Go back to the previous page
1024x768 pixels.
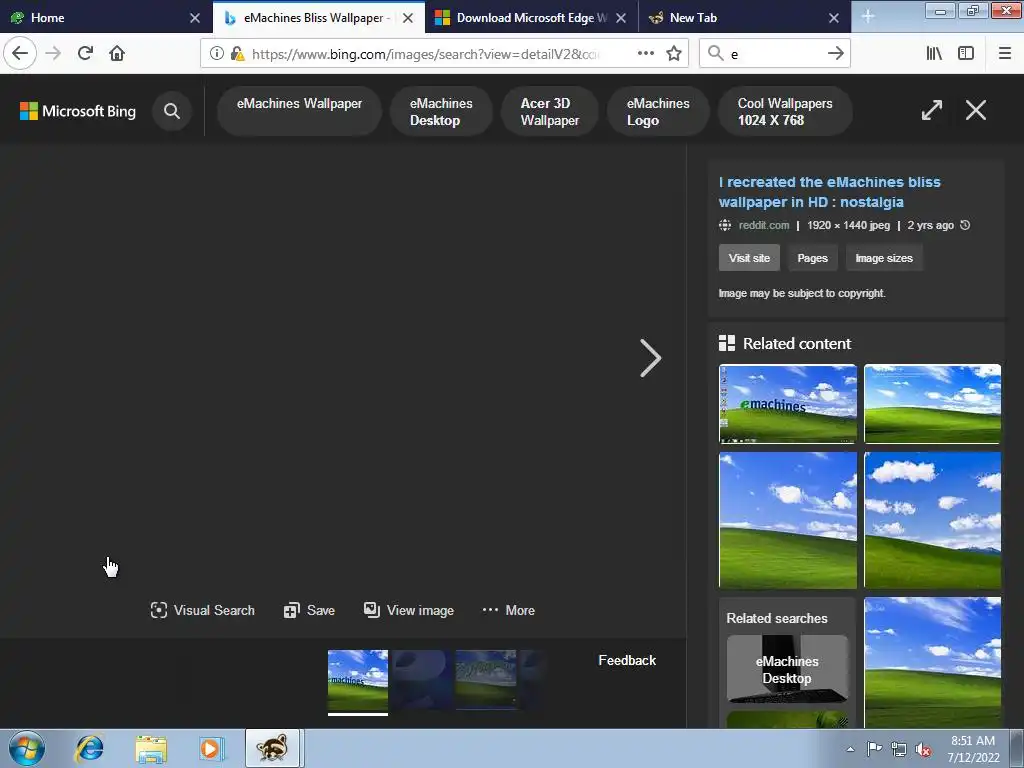(20, 54)
